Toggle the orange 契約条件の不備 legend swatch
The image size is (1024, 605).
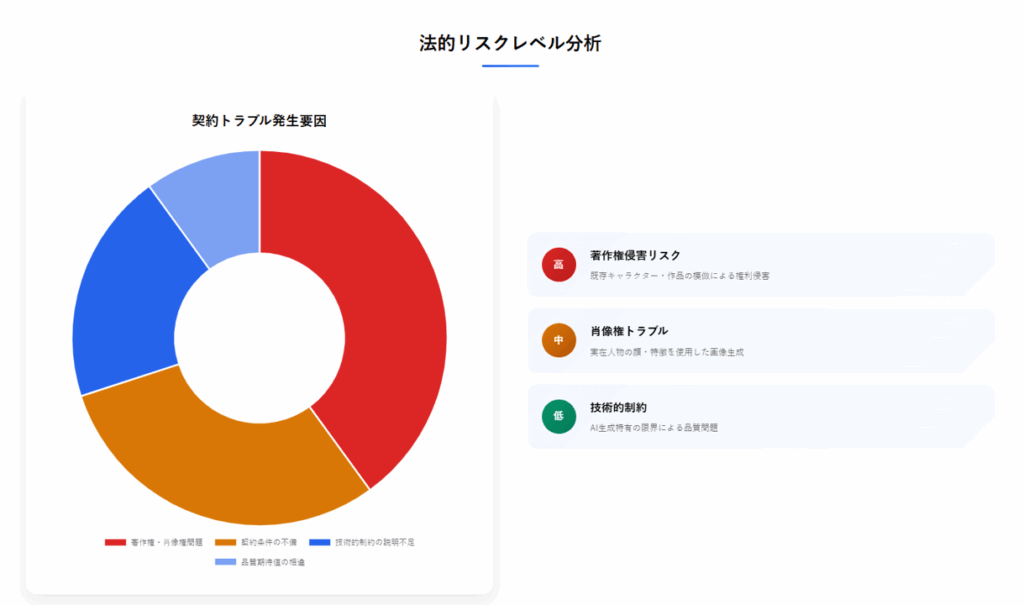(x=225, y=542)
